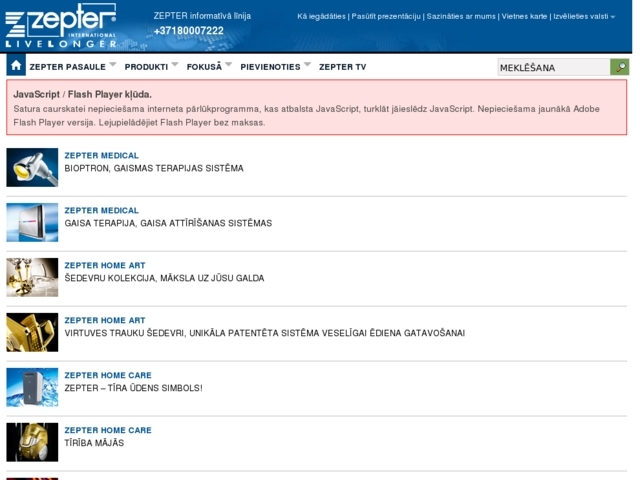Expand the Fokusā dropdown menu

[x=229, y=65]
